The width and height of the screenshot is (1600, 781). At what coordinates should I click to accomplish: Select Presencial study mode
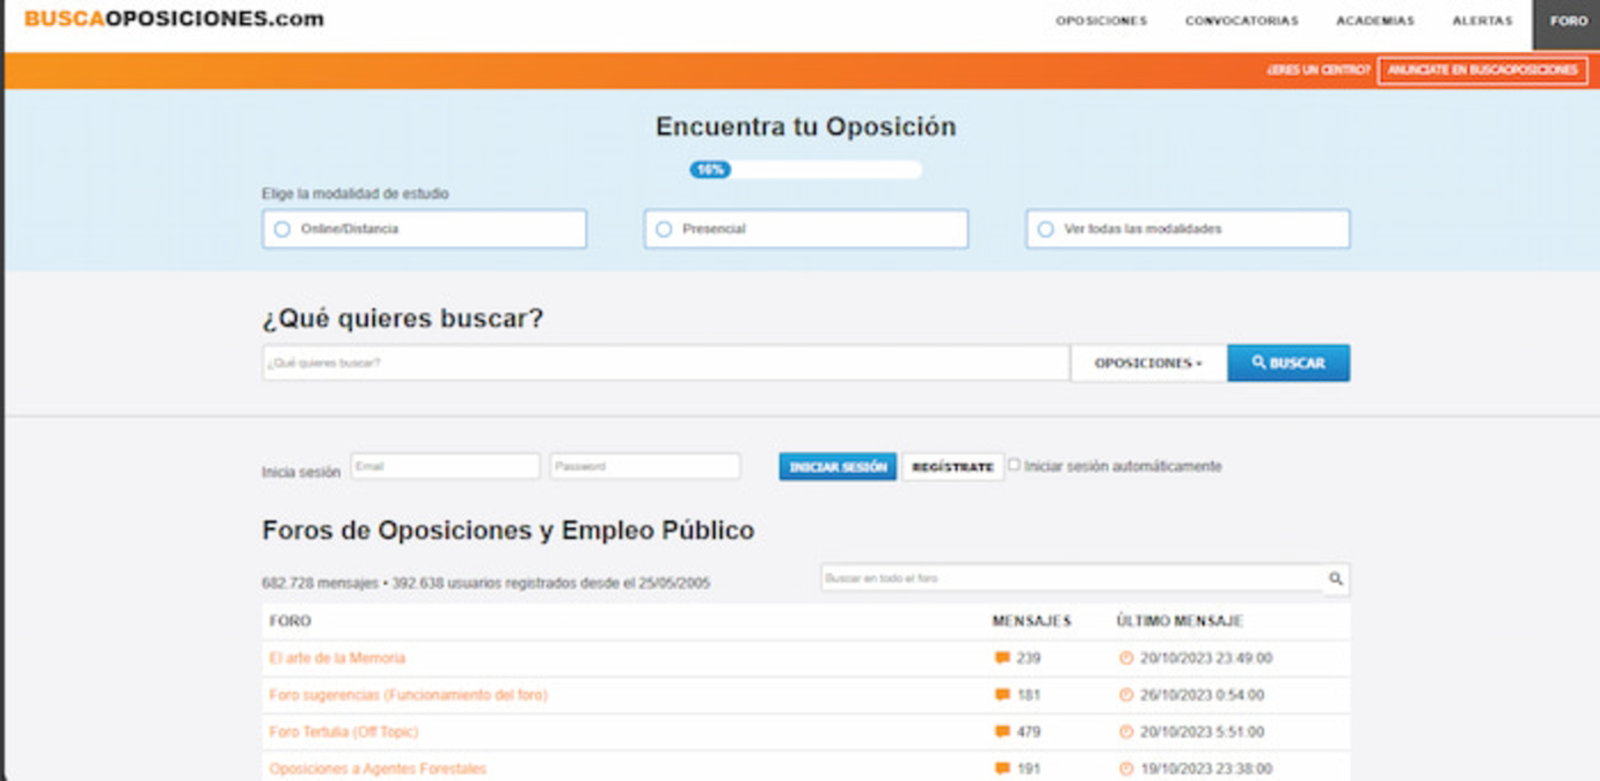(806, 229)
